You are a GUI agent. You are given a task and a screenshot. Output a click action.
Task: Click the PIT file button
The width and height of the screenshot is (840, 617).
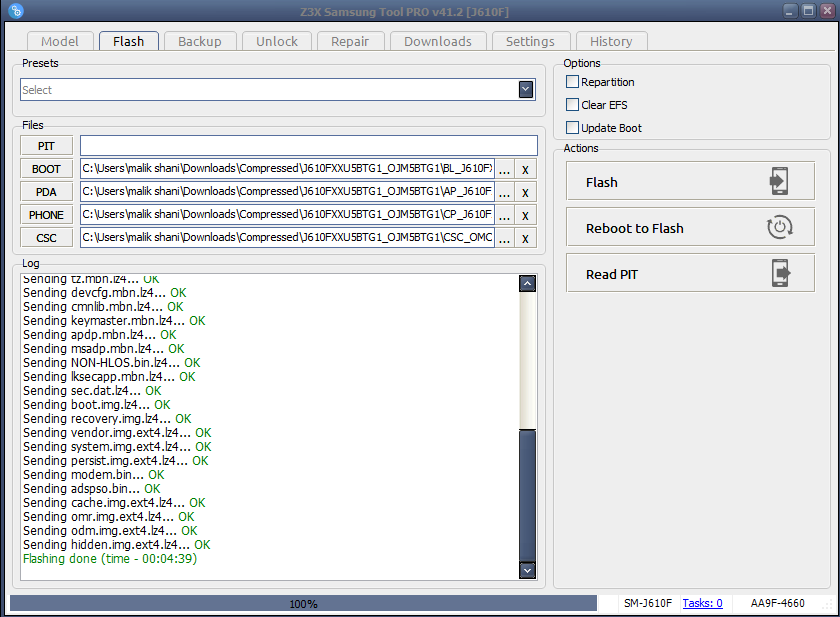point(47,146)
